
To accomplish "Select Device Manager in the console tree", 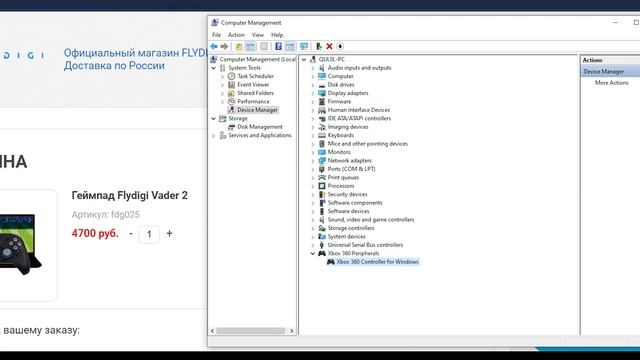I will (257, 110).
